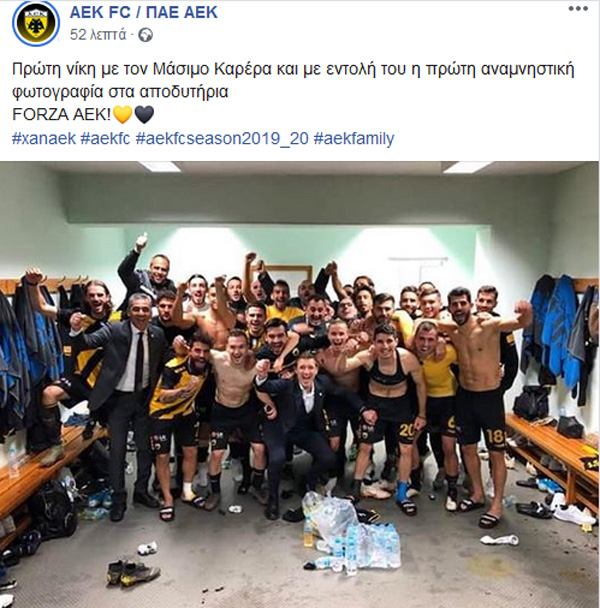Open the AEK FC / ΠΑΕ AEK page name
Screen dimensions: 600x608
pos(144,12)
